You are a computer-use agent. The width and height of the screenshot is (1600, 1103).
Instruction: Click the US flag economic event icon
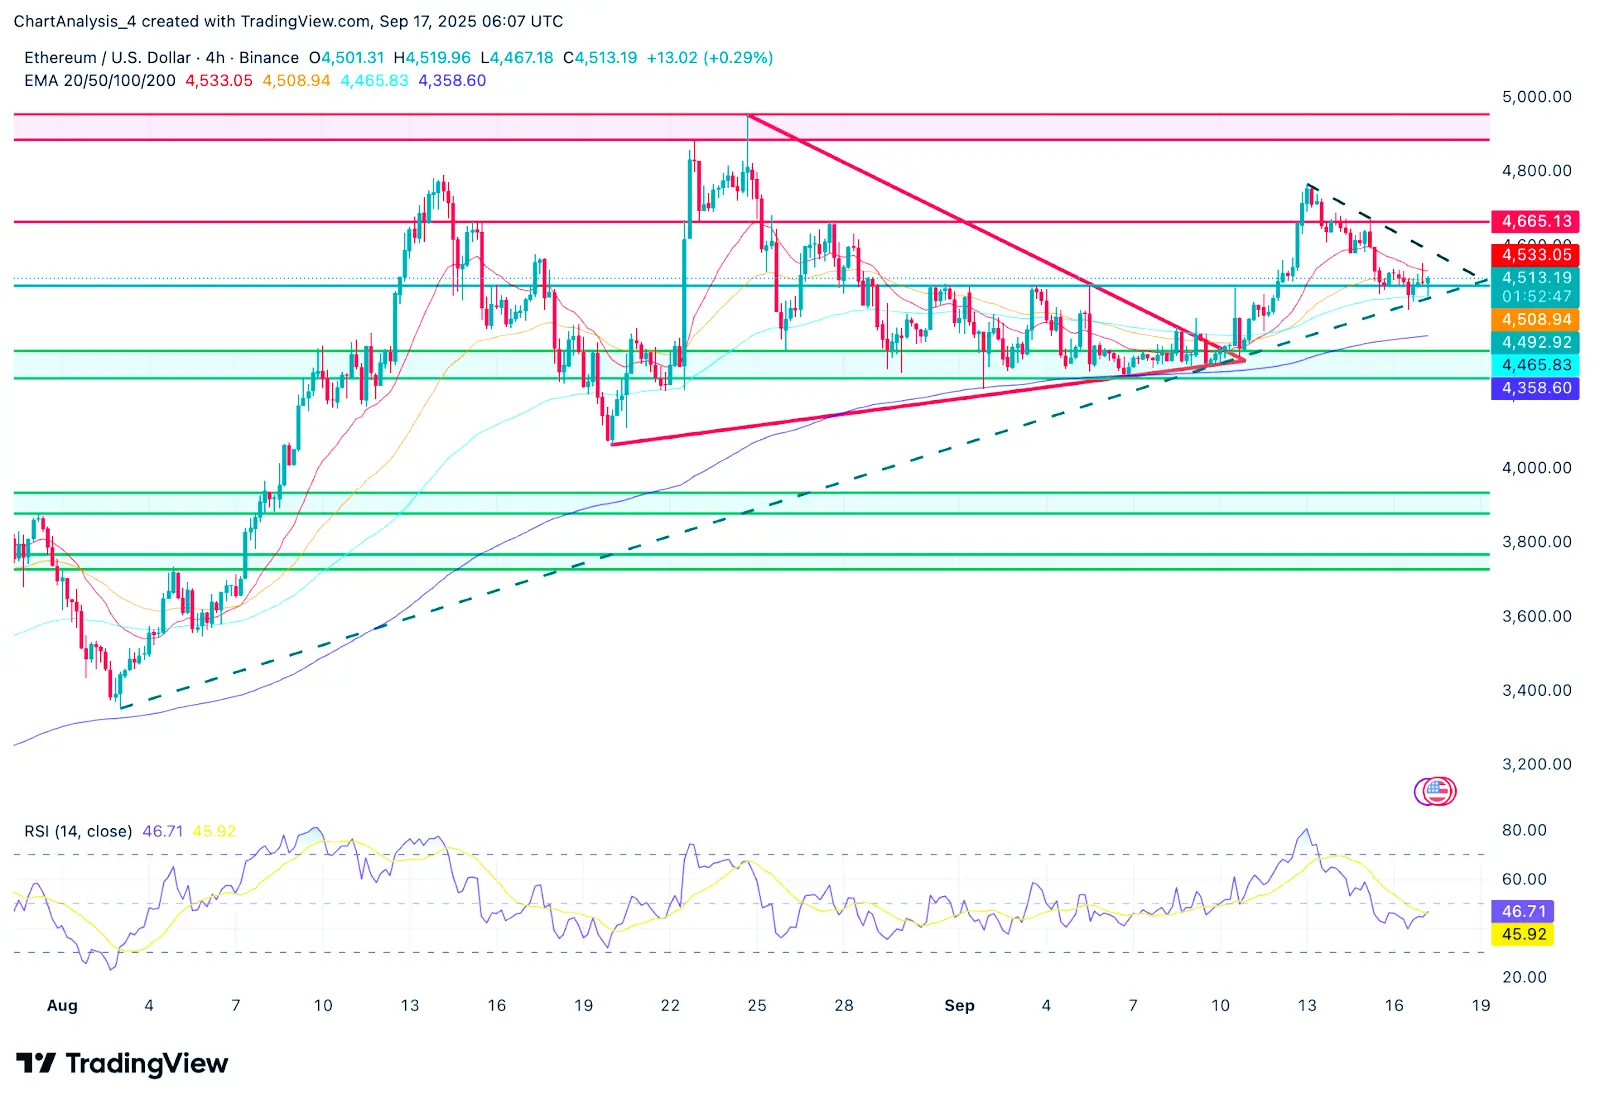point(1436,792)
